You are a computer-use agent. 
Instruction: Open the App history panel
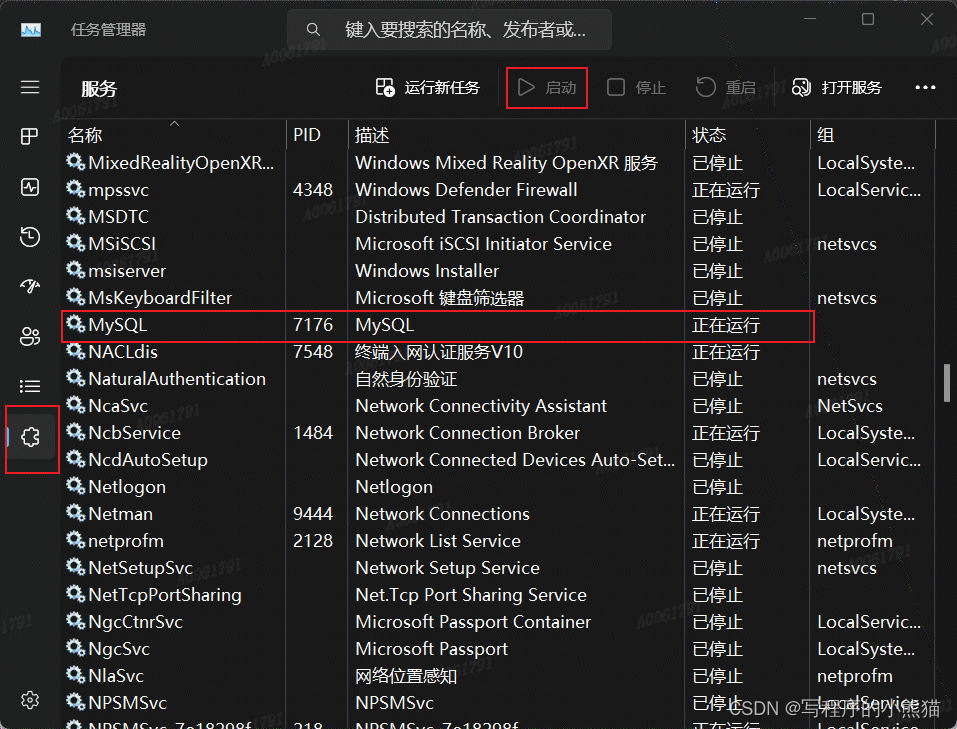point(30,236)
